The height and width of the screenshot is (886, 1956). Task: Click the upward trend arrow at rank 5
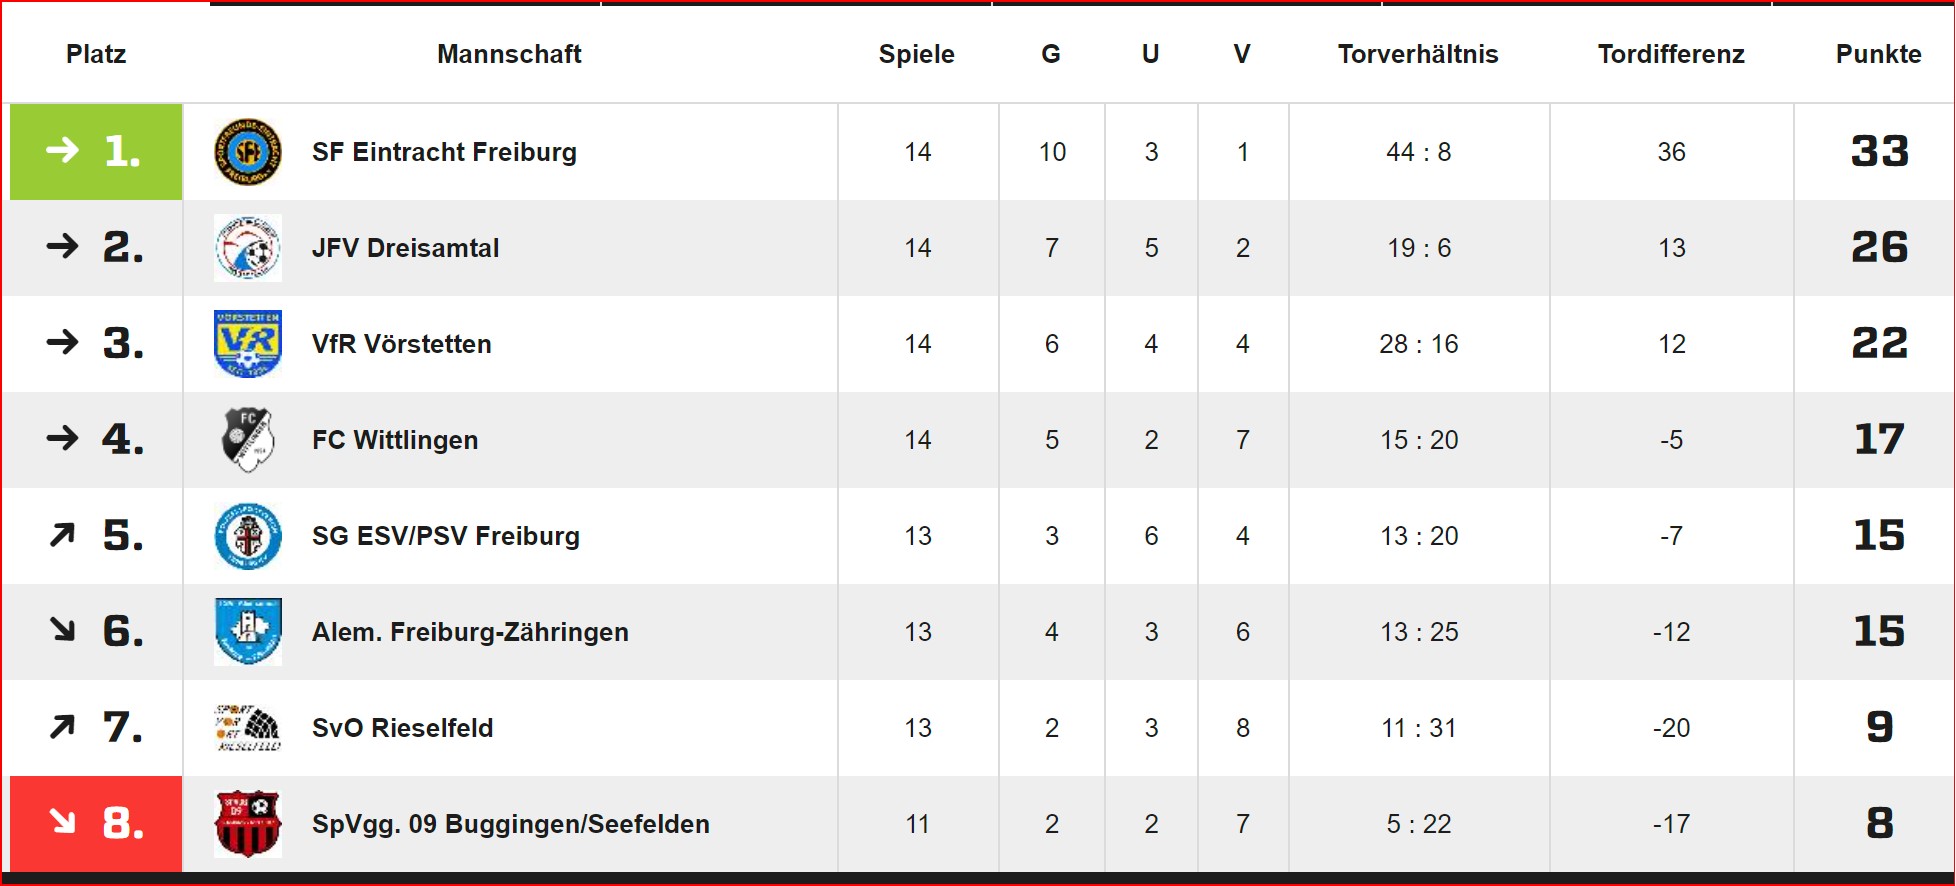tap(62, 536)
